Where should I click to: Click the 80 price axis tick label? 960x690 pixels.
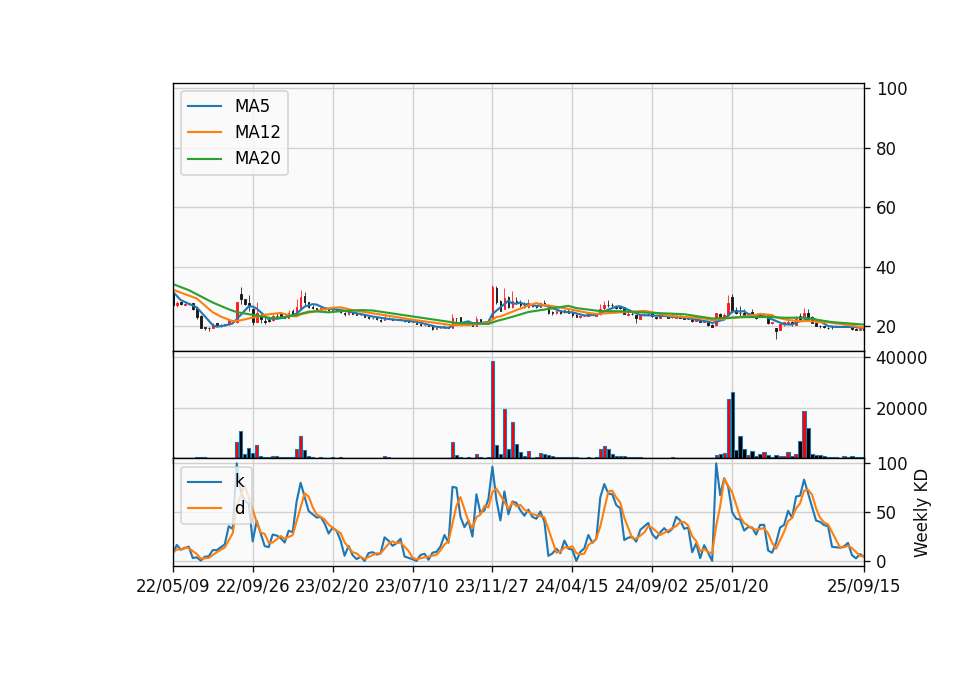click(x=886, y=148)
